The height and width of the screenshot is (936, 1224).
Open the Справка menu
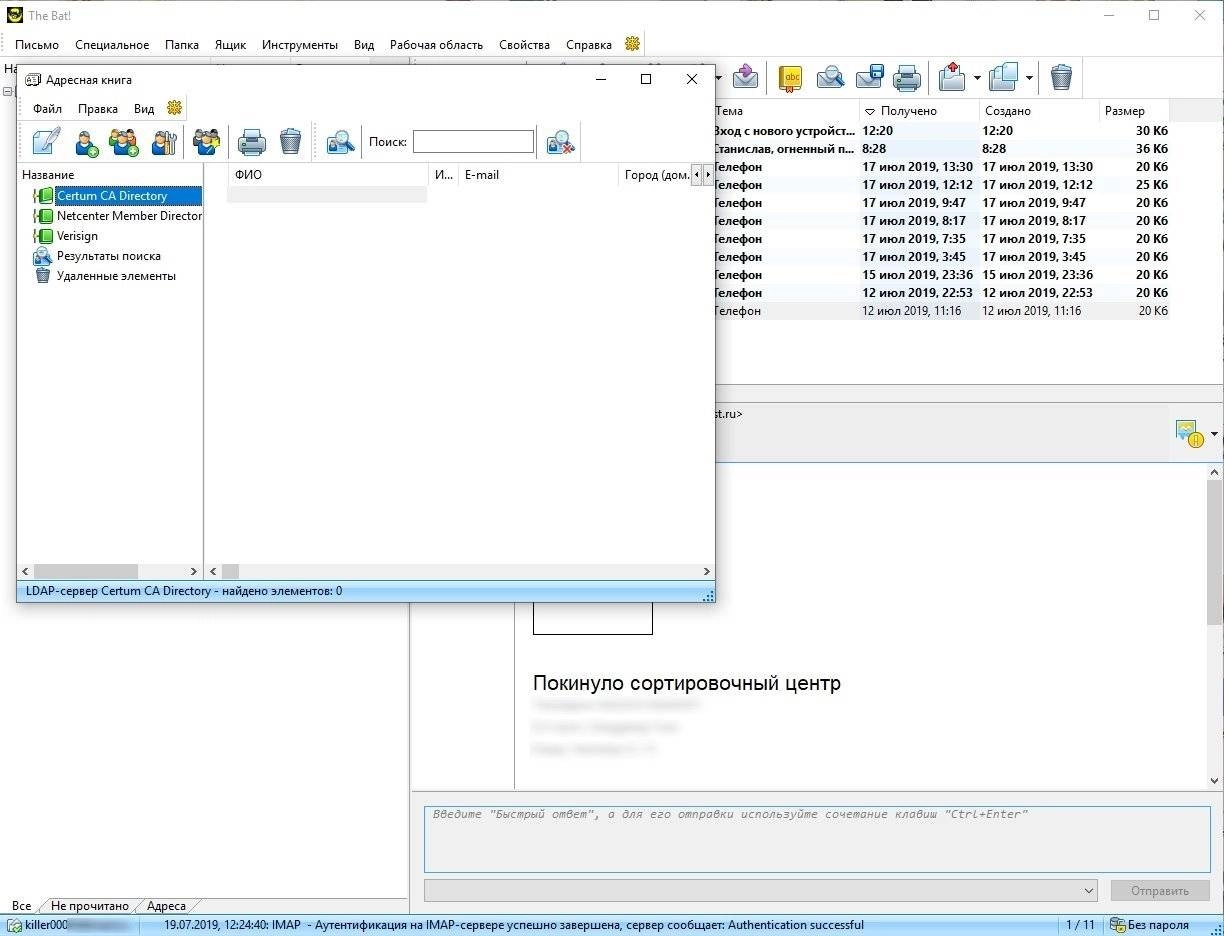(589, 44)
